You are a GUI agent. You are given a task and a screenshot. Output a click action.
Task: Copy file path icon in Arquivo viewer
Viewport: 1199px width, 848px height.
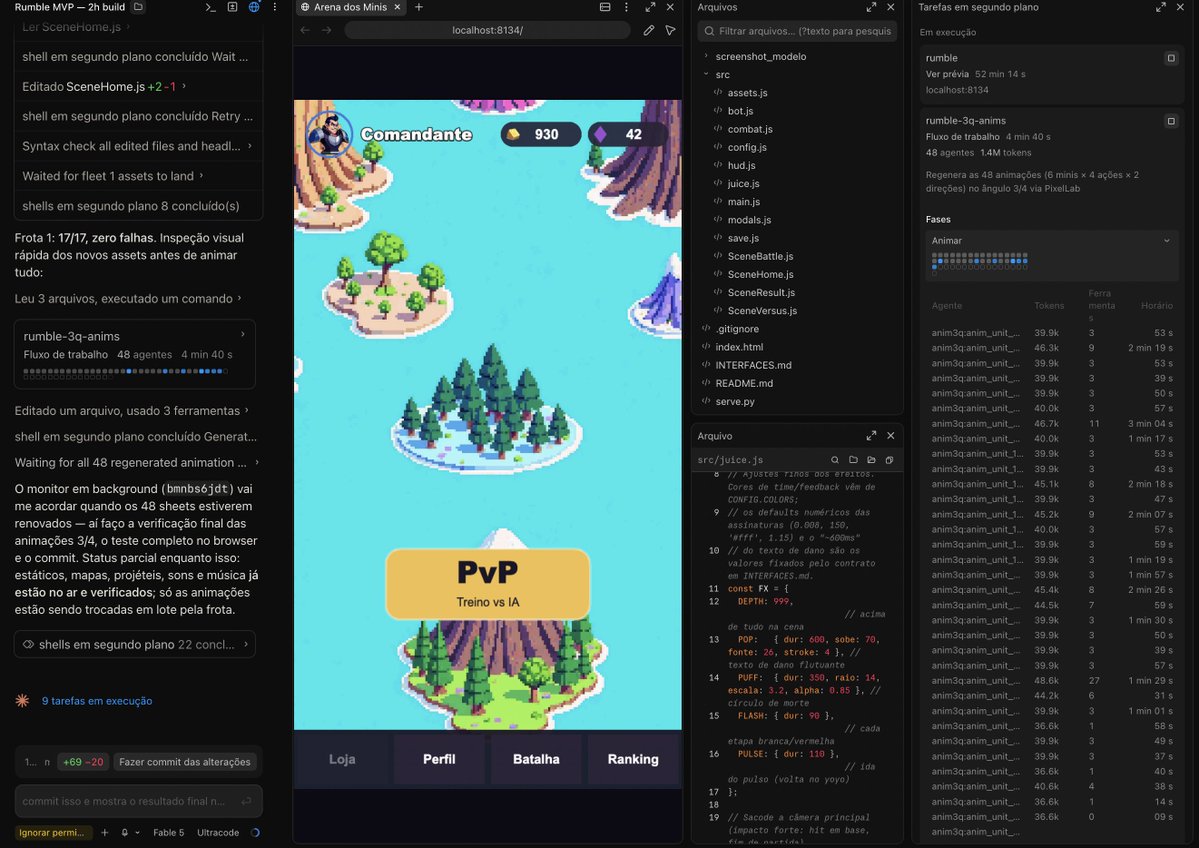tap(889, 460)
